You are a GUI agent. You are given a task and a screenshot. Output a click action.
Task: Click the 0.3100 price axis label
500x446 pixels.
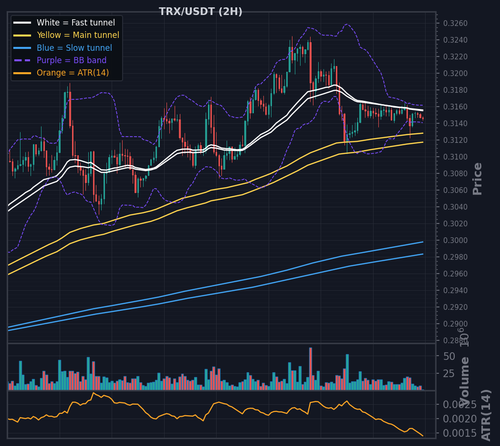tap(455, 157)
